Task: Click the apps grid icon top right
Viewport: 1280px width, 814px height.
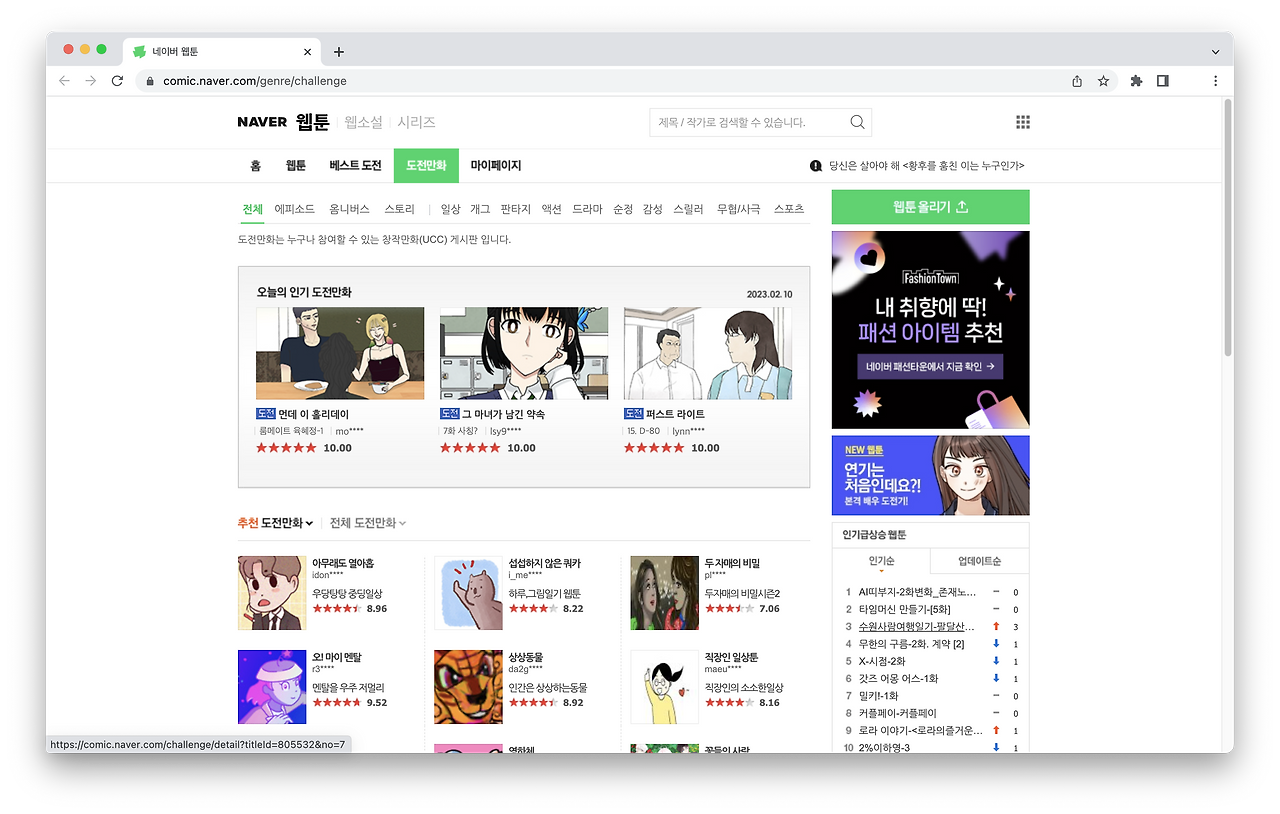Action: coord(1022,121)
